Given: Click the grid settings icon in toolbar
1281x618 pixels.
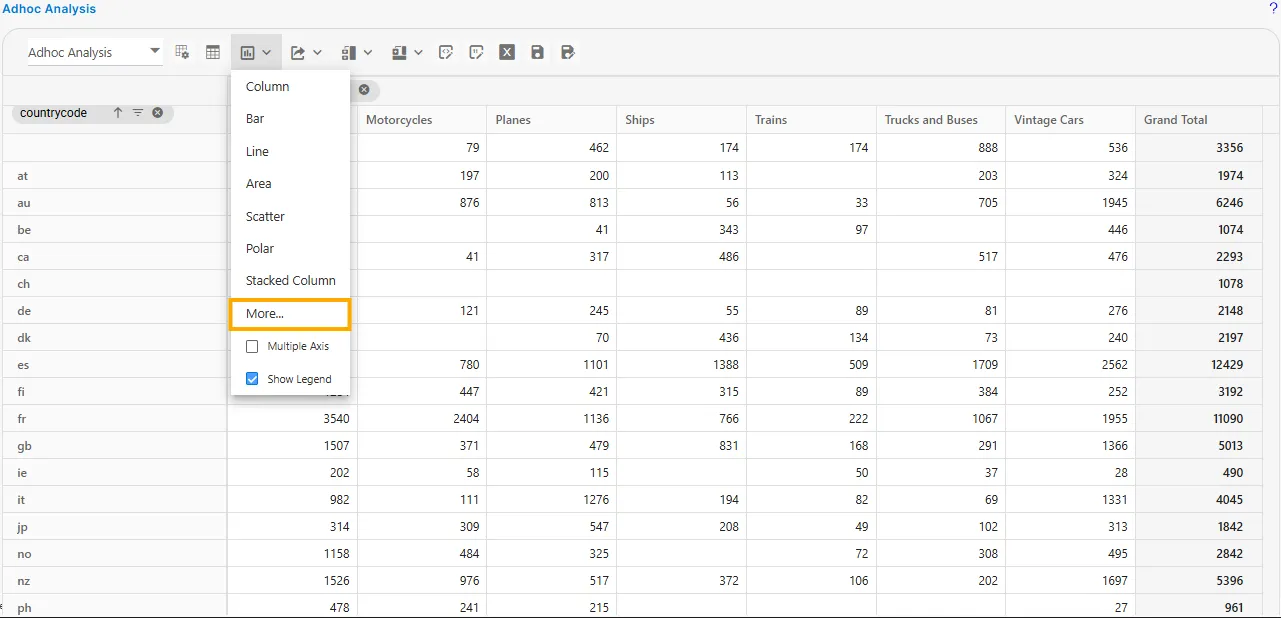Looking at the screenshot, I should point(182,52).
